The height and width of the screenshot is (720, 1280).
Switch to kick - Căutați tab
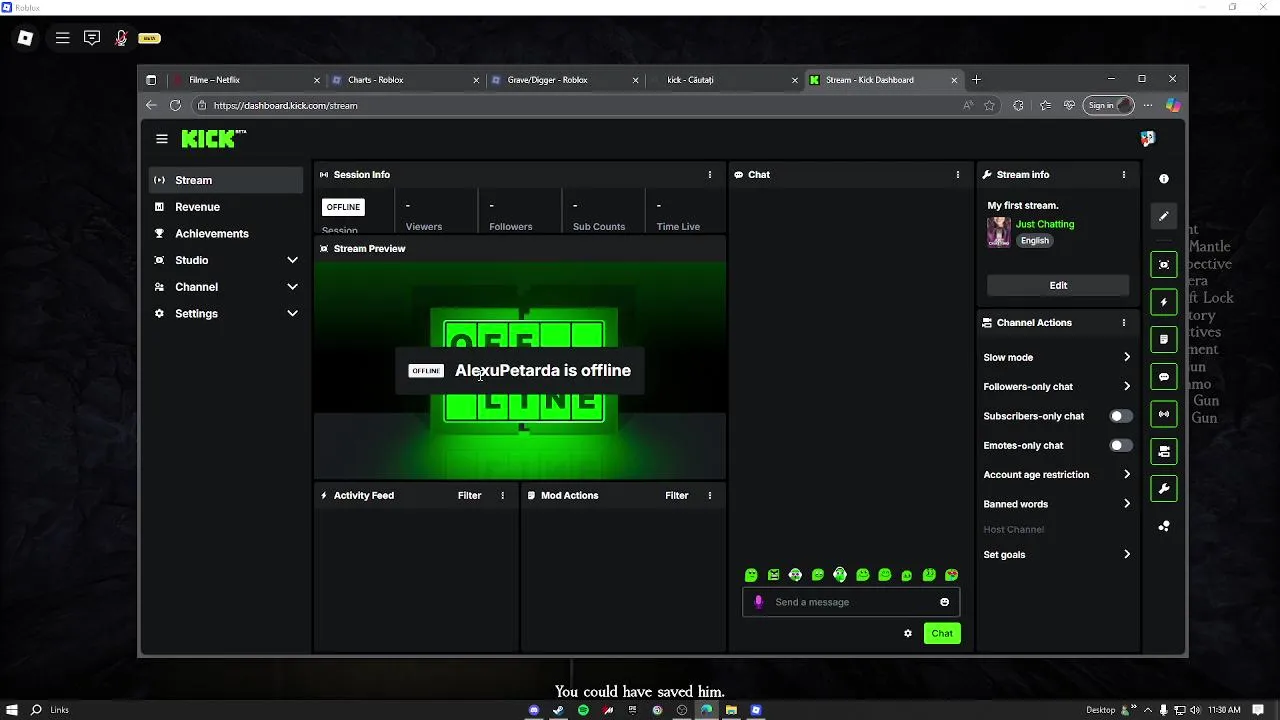[724, 80]
